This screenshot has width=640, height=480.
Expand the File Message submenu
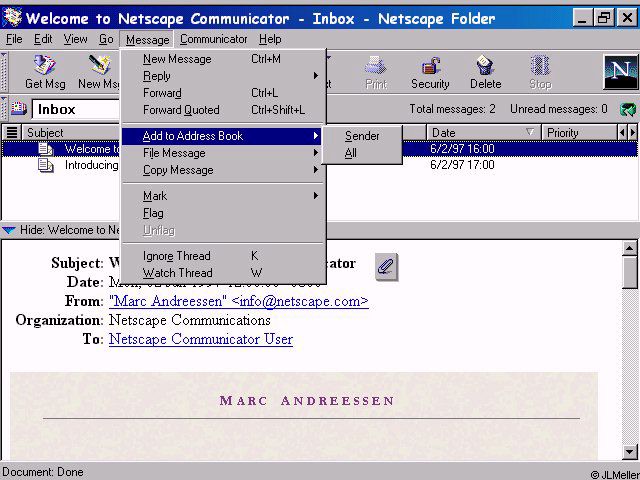(223, 153)
